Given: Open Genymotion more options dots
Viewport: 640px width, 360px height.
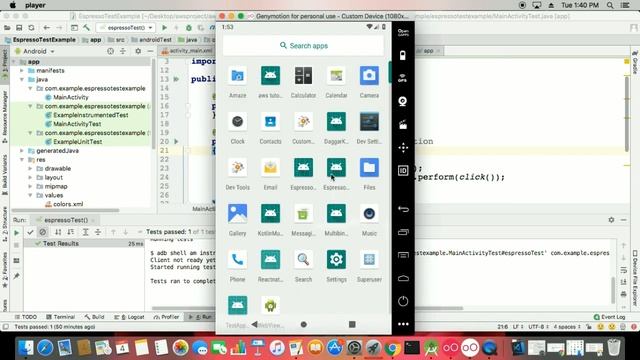Looking at the screenshot, I should click(x=403, y=324).
